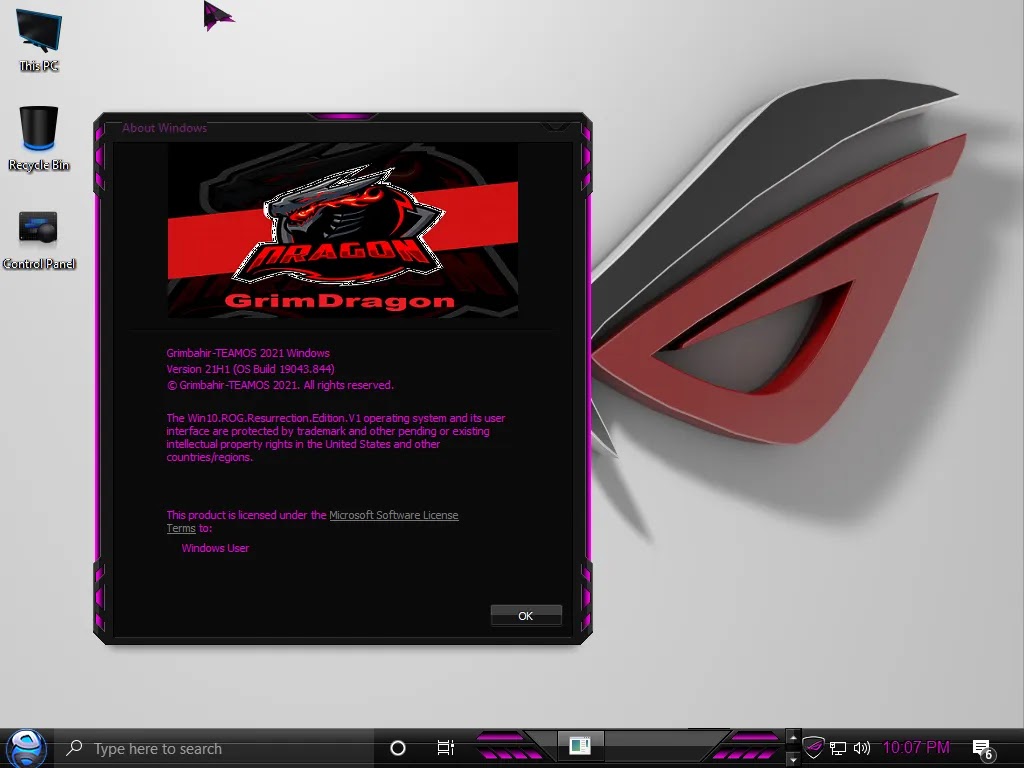Focus the 'Type here to search' box
Image resolution: width=1024 pixels, height=768 pixels.
point(214,748)
